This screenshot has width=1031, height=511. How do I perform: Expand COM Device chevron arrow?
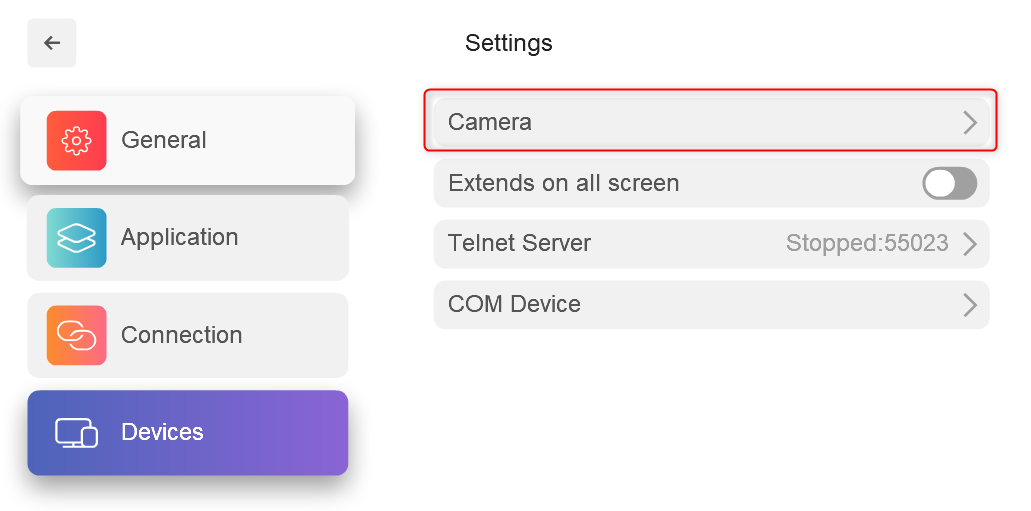(971, 305)
